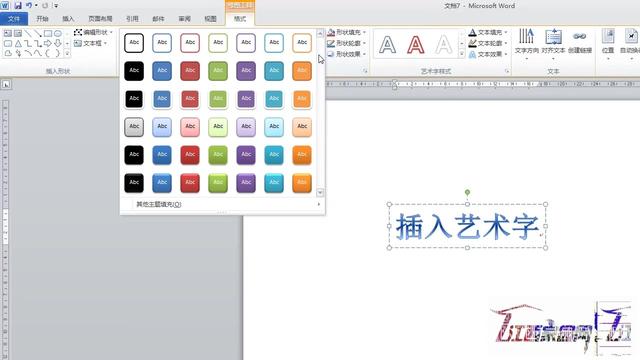Select the 格式 (Format) tab

click(240, 19)
